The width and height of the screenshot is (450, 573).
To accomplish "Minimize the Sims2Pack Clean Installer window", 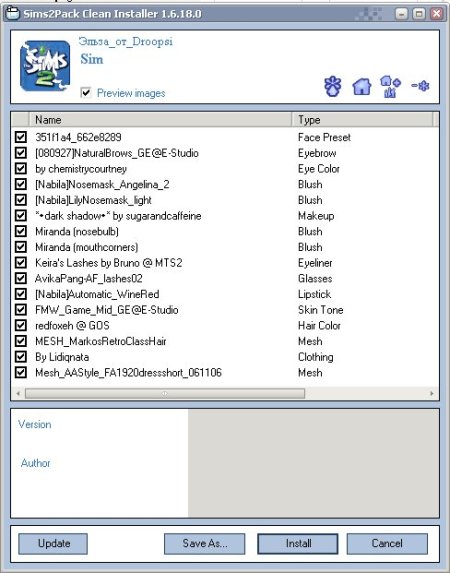I will click(402, 14).
